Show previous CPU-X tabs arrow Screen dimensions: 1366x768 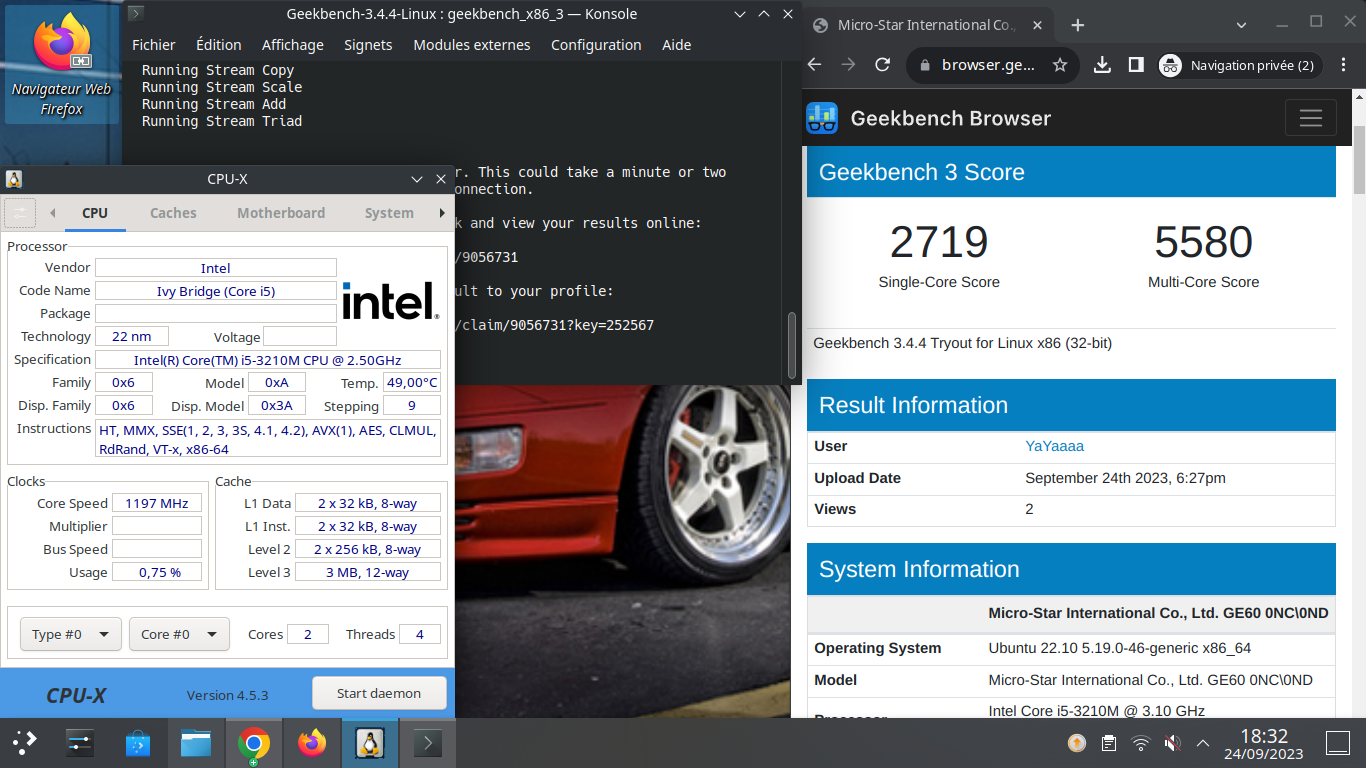(x=52, y=213)
